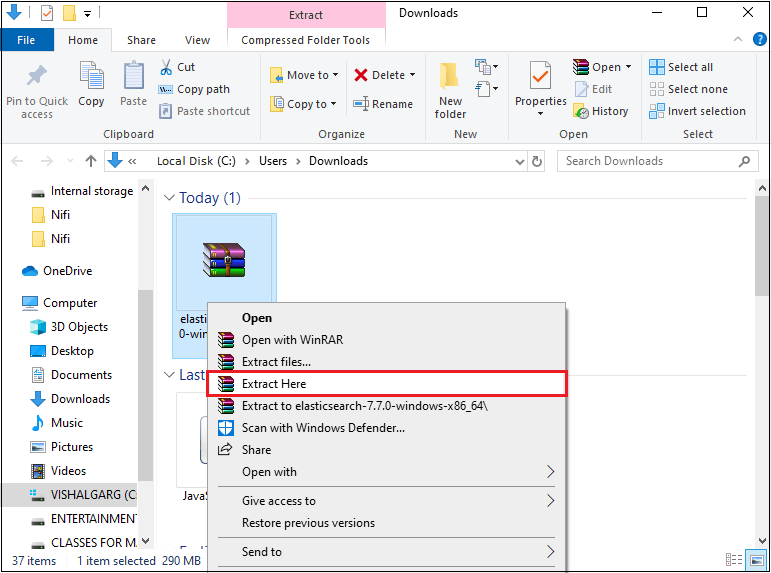Switch to the View tab
This screenshot has width=771, height=573.
click(x=197, y=40)
